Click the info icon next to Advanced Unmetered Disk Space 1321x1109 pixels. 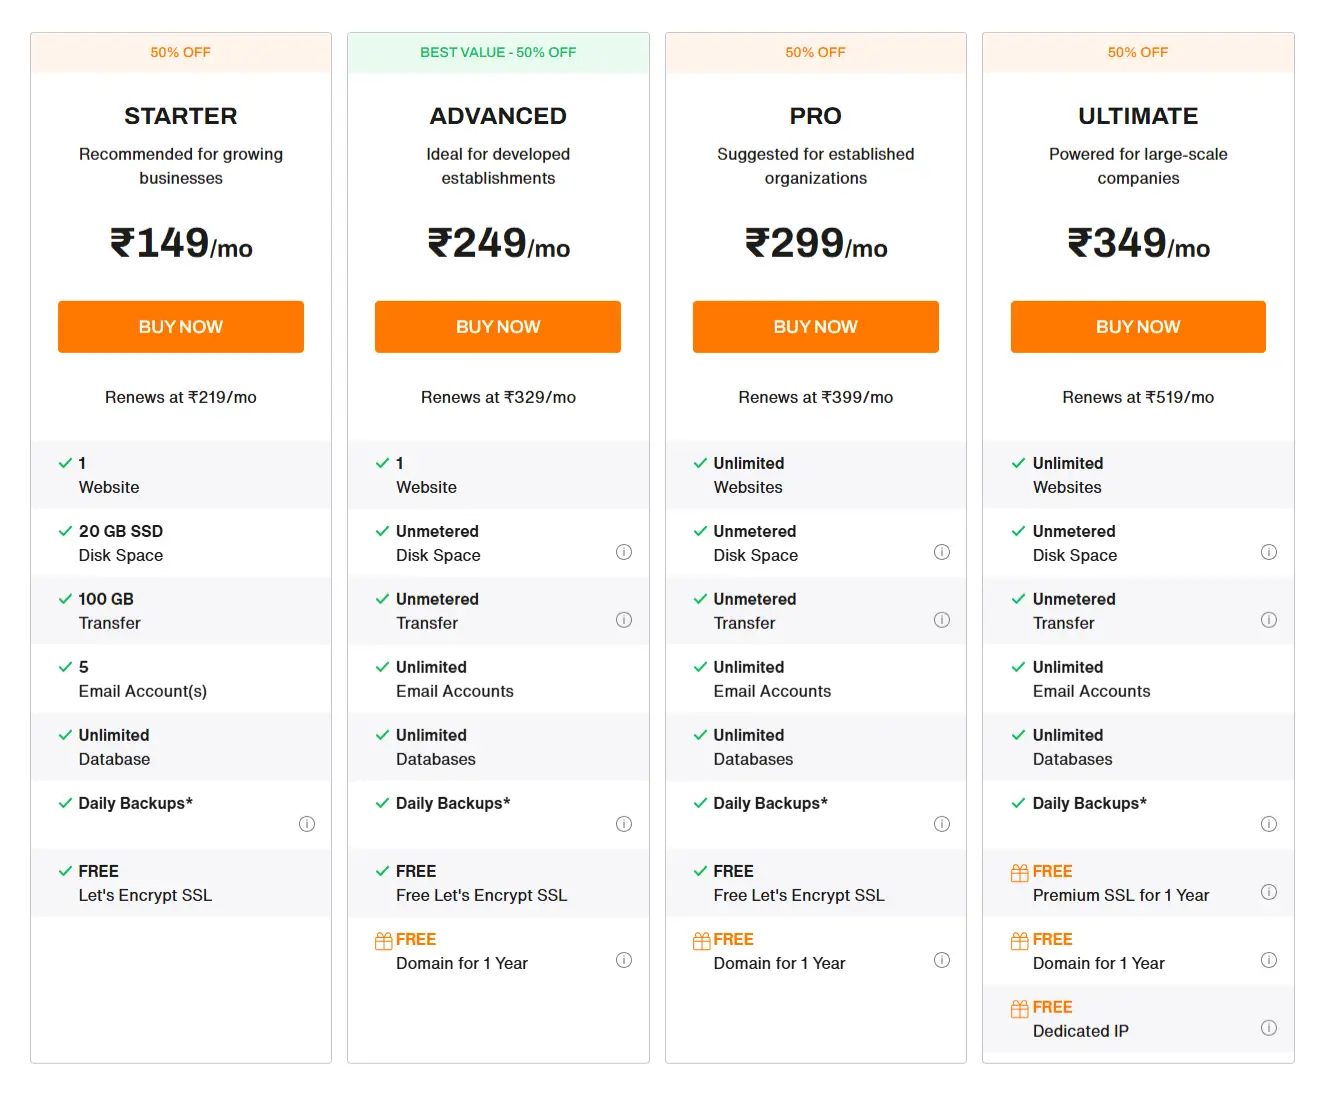pos(624,552)
